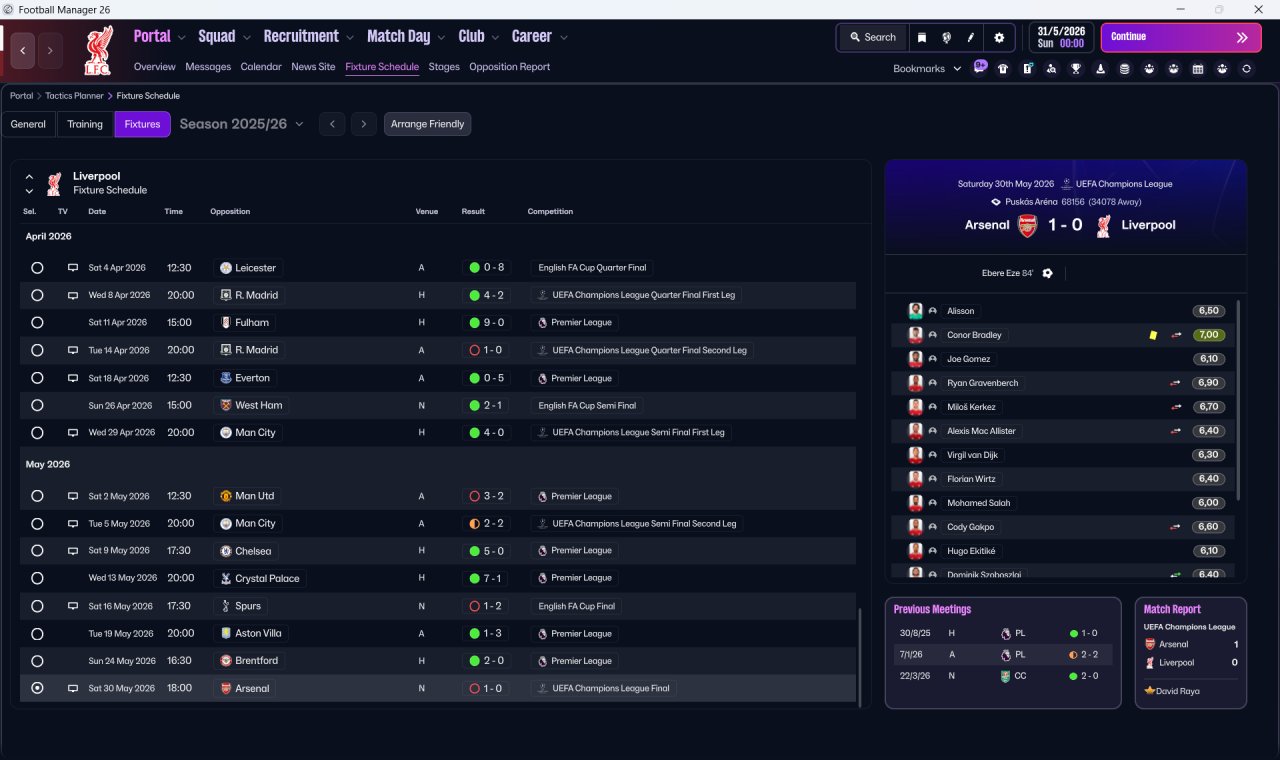This screenshot has height=760, width=1280.
Task: Switch to the General tab
Action: (28, 124)
